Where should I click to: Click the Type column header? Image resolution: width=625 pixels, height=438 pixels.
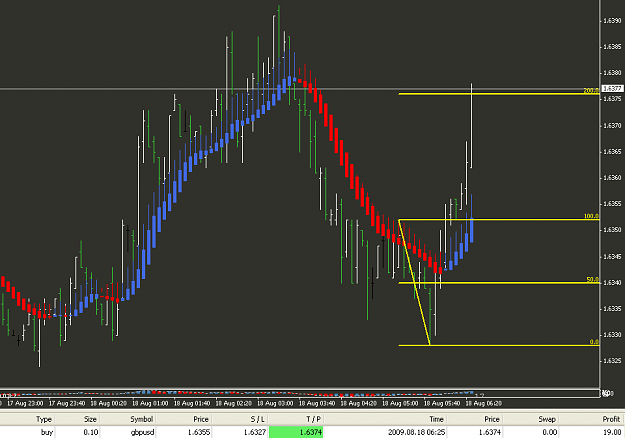point(44,419)
